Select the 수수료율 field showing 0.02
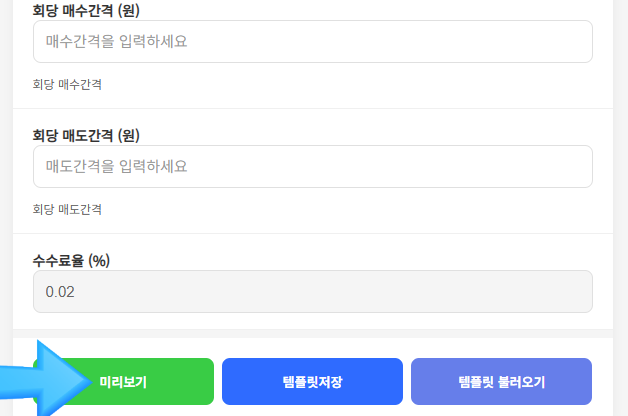The height and width of the screenshot is (416, 628). (x=312, y=292)
